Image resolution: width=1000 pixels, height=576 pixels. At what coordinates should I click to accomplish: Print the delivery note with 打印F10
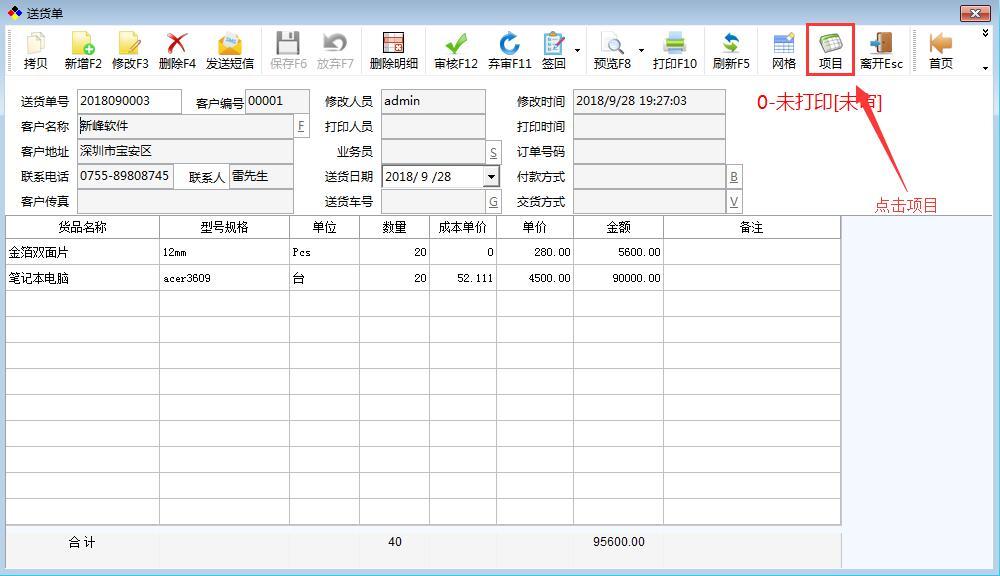tap(675, 50)
